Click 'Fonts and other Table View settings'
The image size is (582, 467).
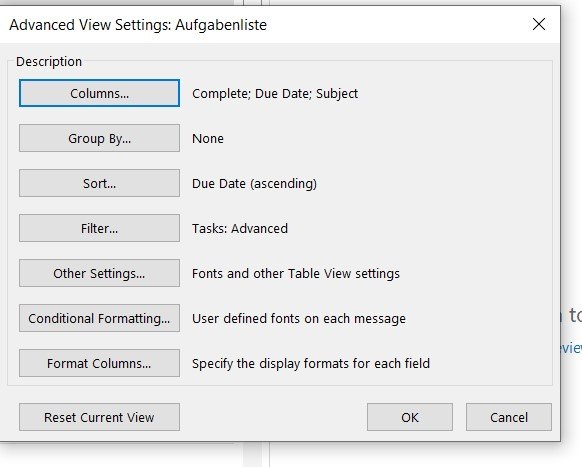[x=296, y=274]
